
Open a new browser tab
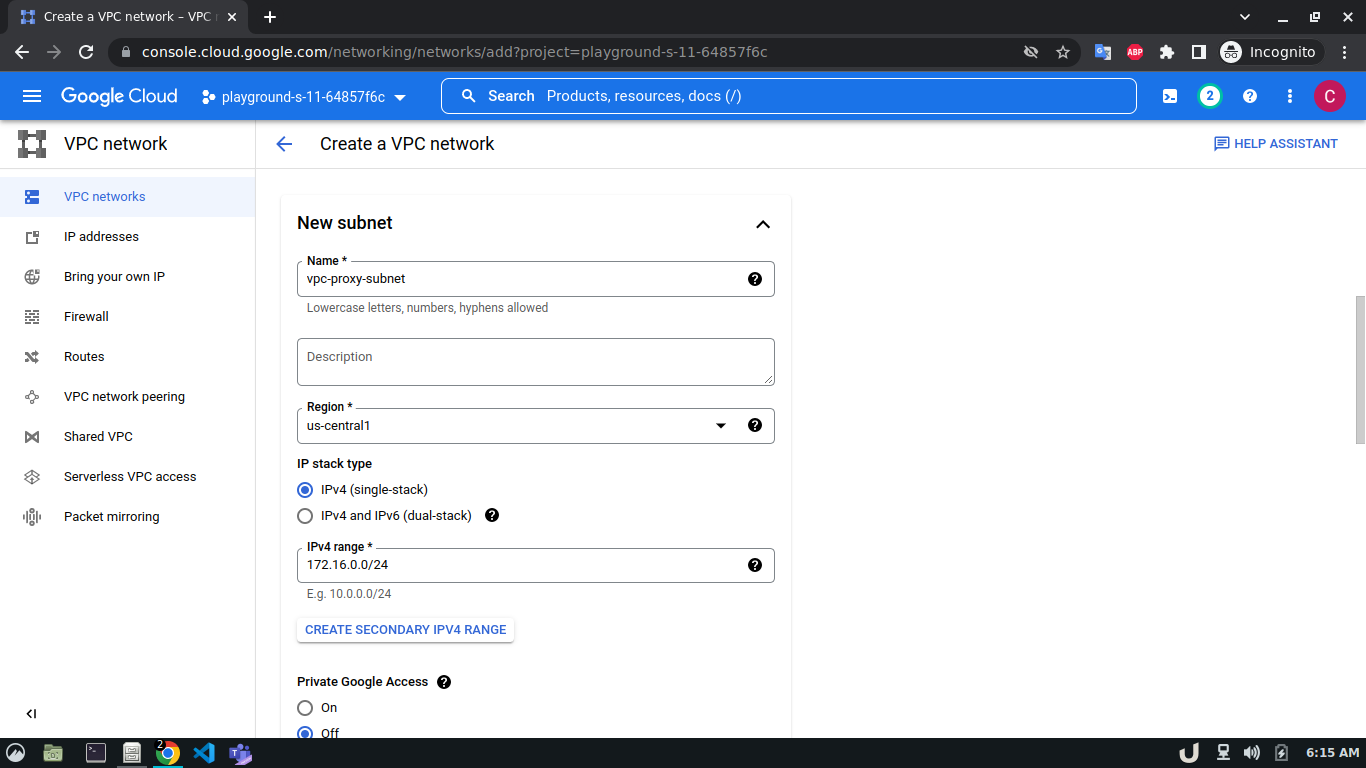[270, 17]
